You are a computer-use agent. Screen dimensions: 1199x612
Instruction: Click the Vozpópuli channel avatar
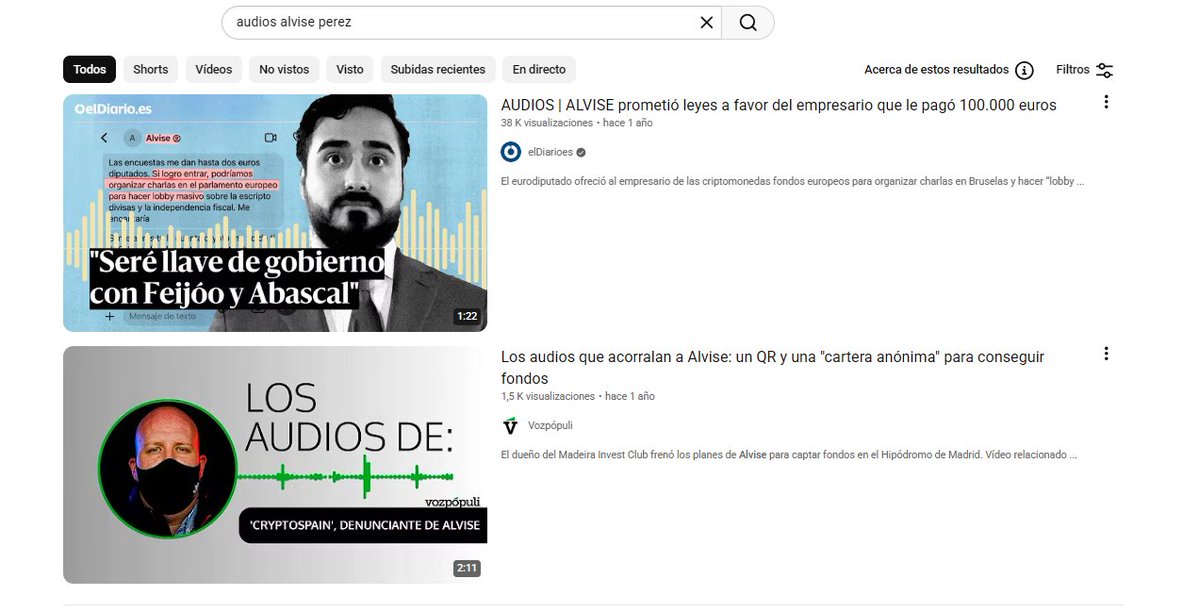511,425
